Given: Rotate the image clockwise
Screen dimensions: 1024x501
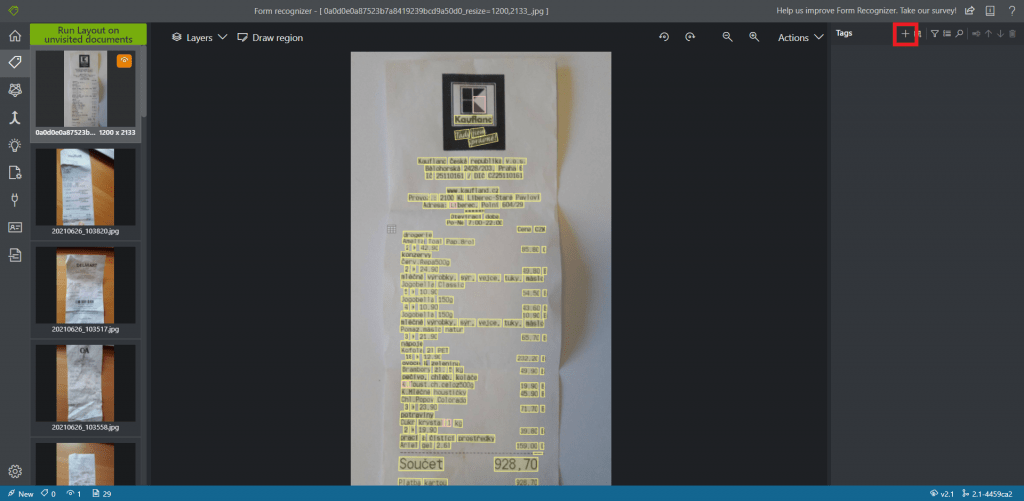Looking at the screenshot, I should (690, 37).
